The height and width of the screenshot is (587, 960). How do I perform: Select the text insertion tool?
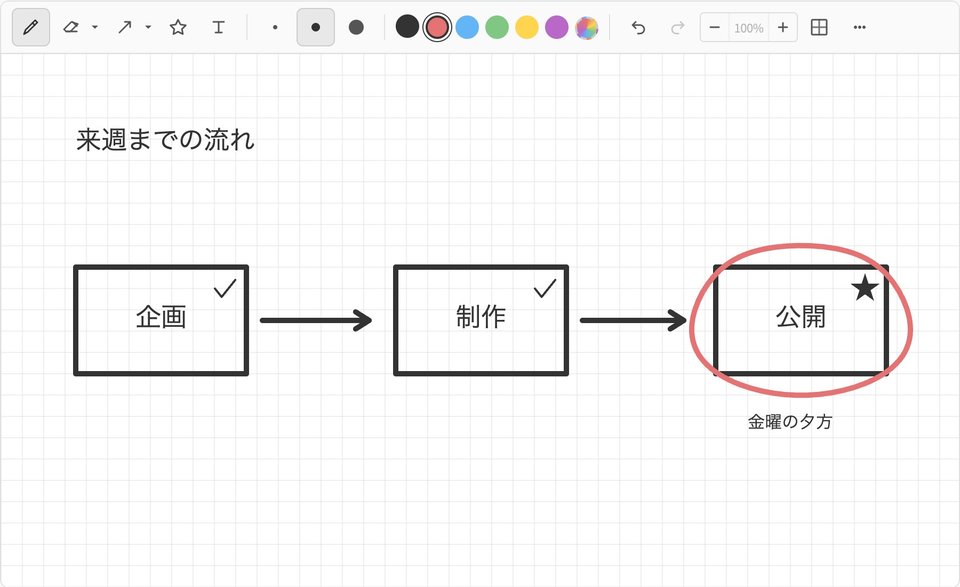tap(219, 28)
